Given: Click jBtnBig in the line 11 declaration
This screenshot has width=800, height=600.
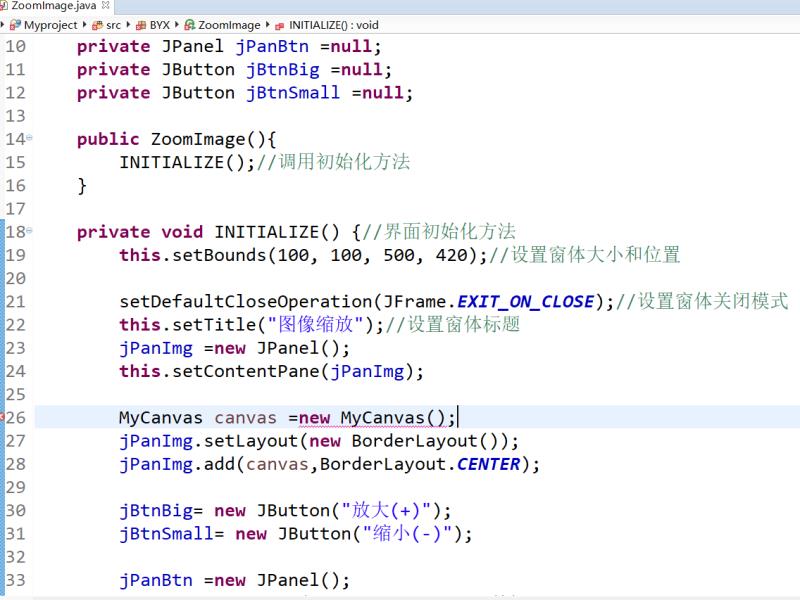Looking at the screenshot, I should pyautogui.click(x=283, y=70).
